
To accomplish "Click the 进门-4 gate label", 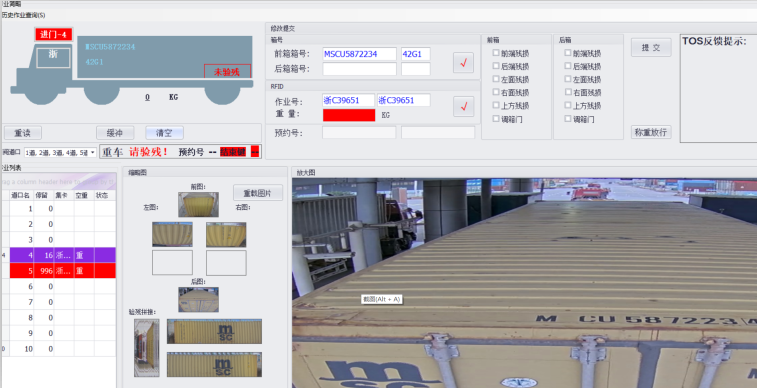I will point(54,34).
